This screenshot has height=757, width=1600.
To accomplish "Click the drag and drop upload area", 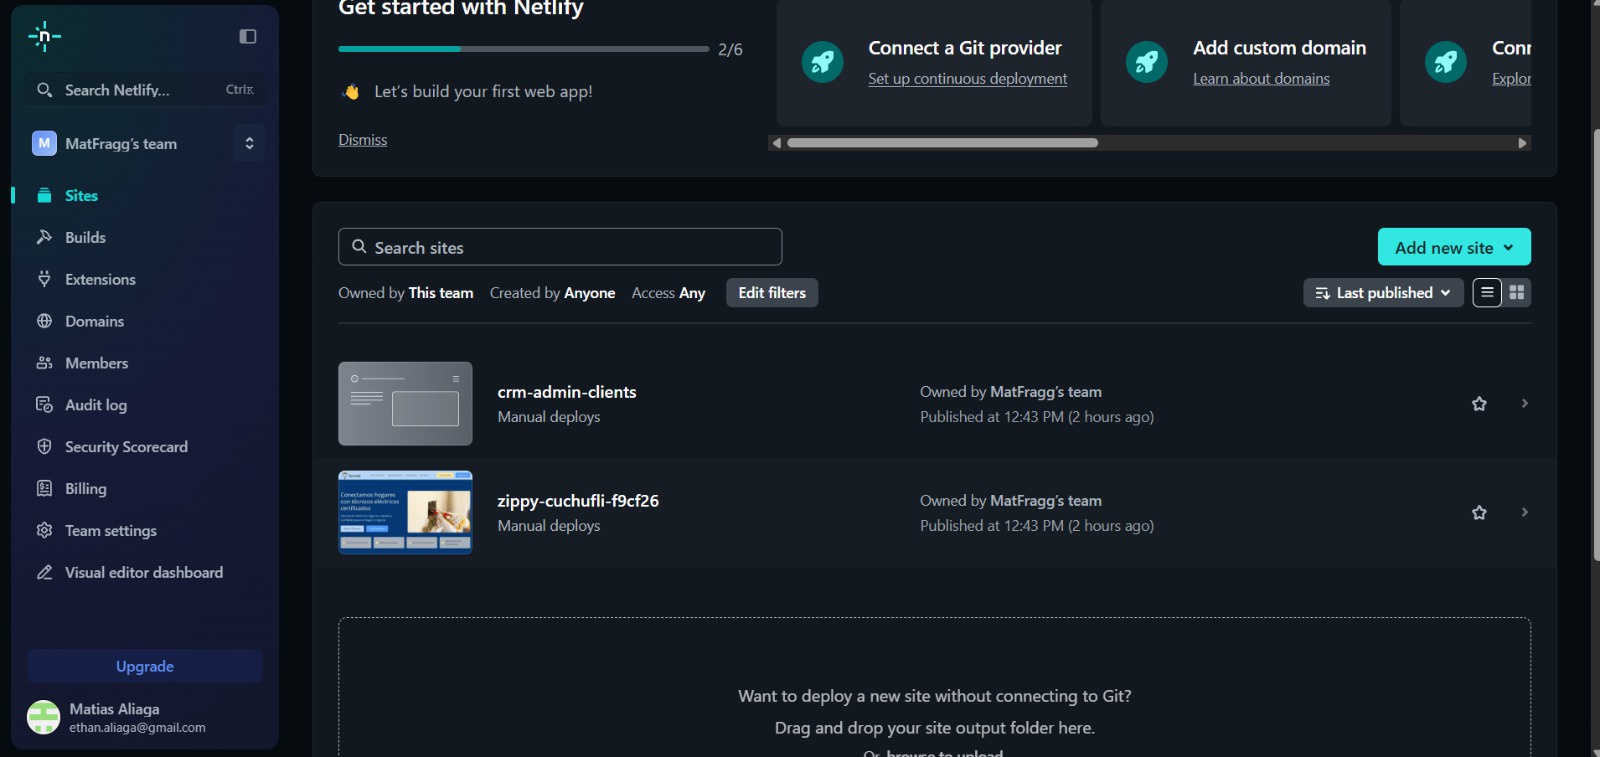I will coord(934,687).
